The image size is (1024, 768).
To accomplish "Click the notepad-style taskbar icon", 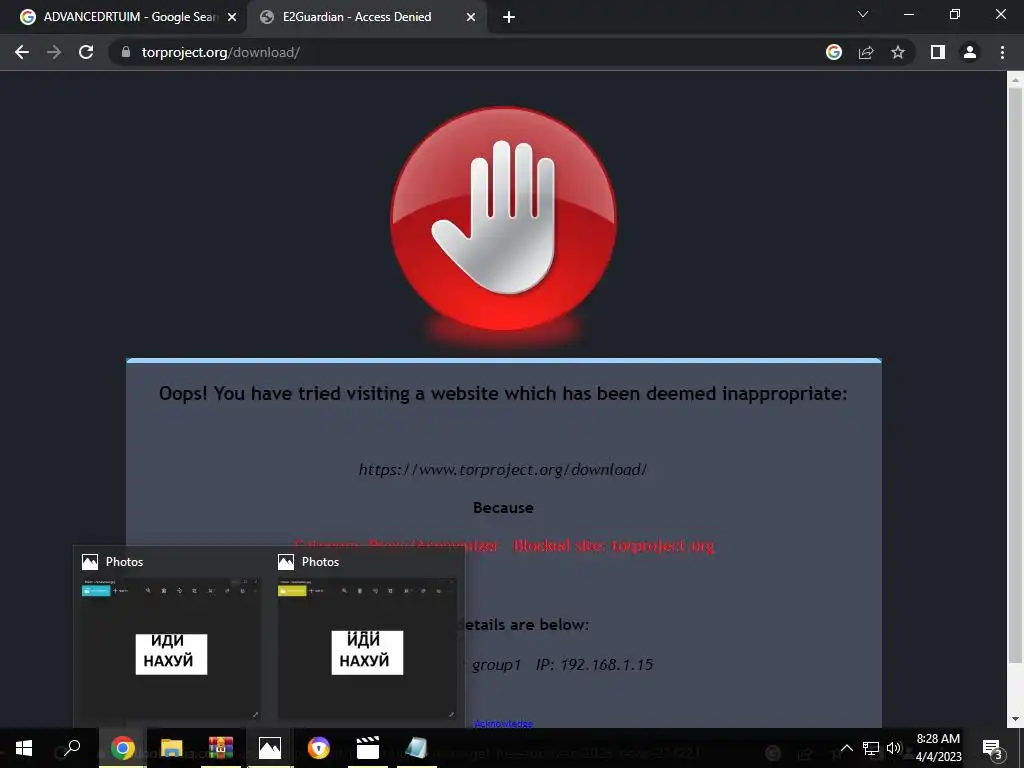I will coord(417,748).
